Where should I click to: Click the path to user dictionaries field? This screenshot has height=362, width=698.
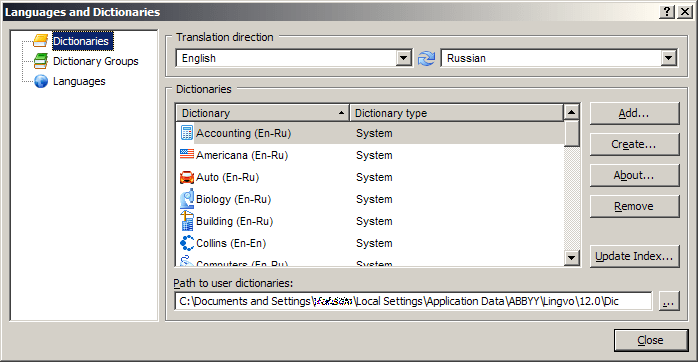click(x=413, y=301)
